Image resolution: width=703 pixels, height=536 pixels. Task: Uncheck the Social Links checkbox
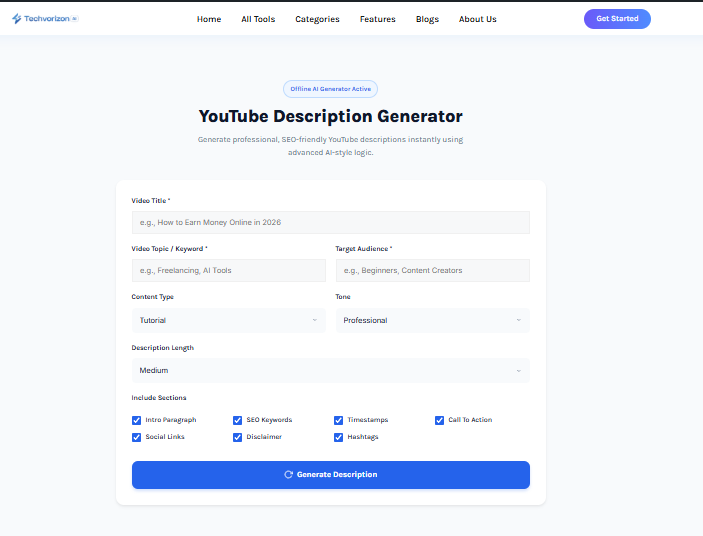(136, 437)
